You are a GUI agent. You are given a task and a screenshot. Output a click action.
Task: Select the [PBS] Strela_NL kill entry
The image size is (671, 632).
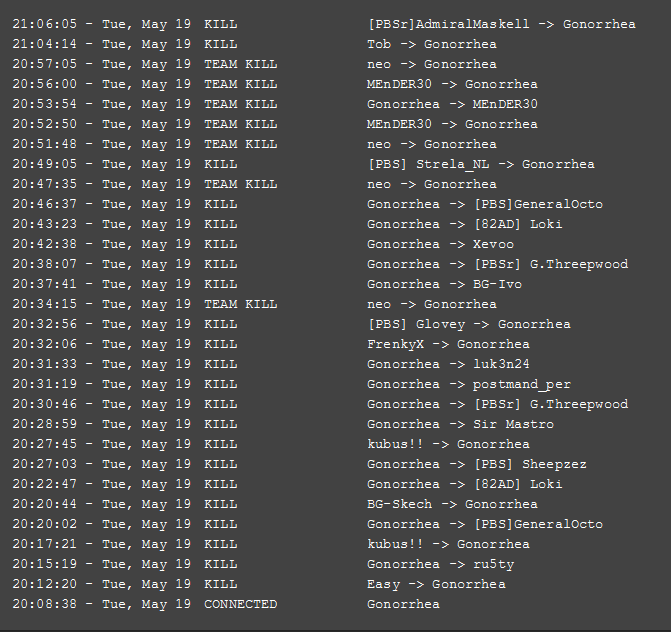480,164
